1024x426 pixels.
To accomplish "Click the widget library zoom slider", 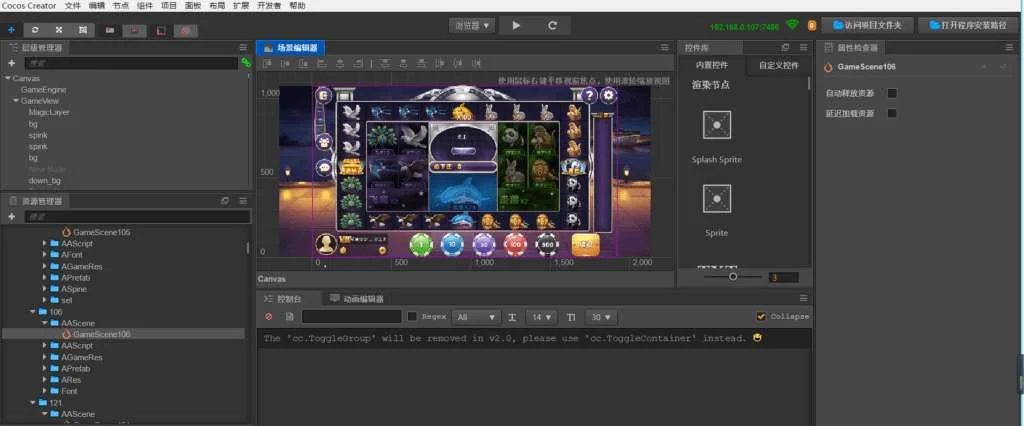I will pyautogui.click(x=733, y=277).
